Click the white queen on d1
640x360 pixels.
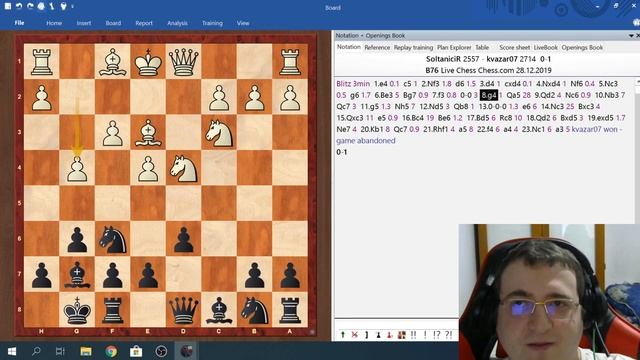tap(183, 62)
